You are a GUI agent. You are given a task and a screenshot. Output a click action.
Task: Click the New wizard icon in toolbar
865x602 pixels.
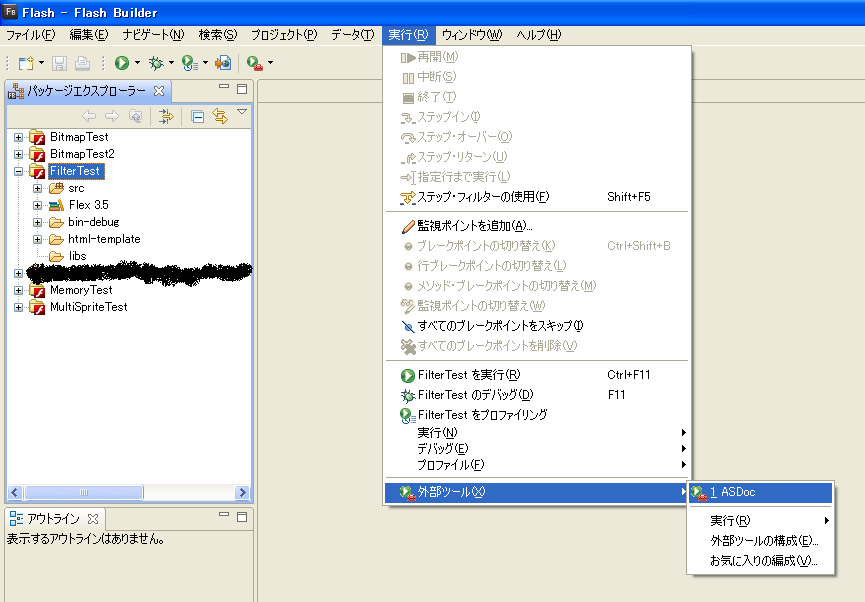pos(26,63)
